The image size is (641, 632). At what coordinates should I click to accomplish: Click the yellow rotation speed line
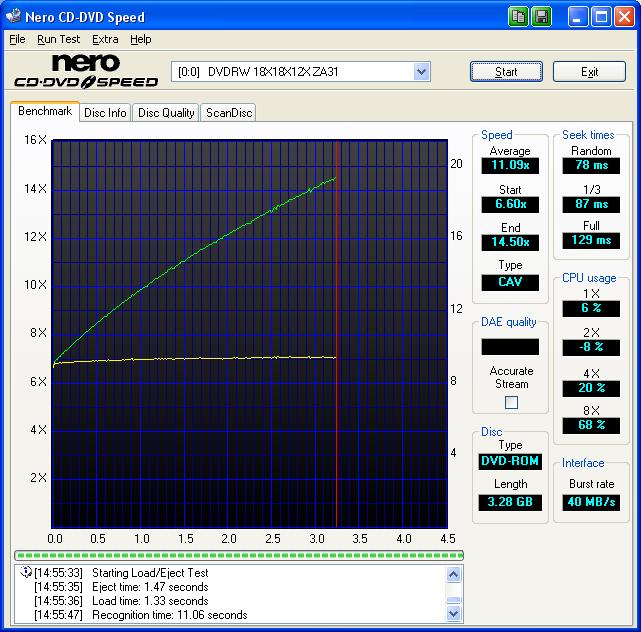tap(195, 359)
